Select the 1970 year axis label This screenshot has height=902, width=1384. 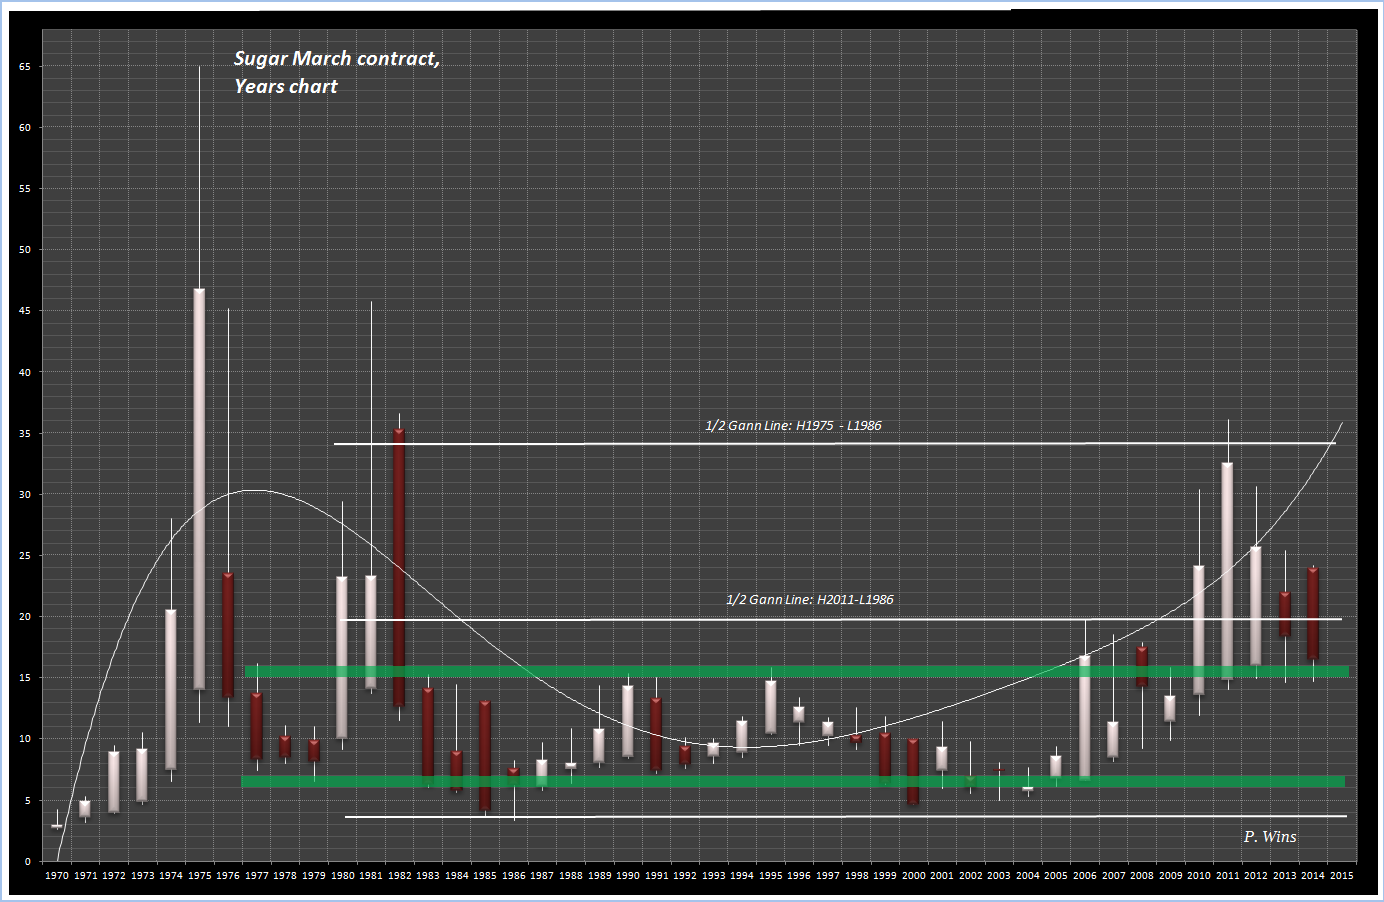click(57, 873)
